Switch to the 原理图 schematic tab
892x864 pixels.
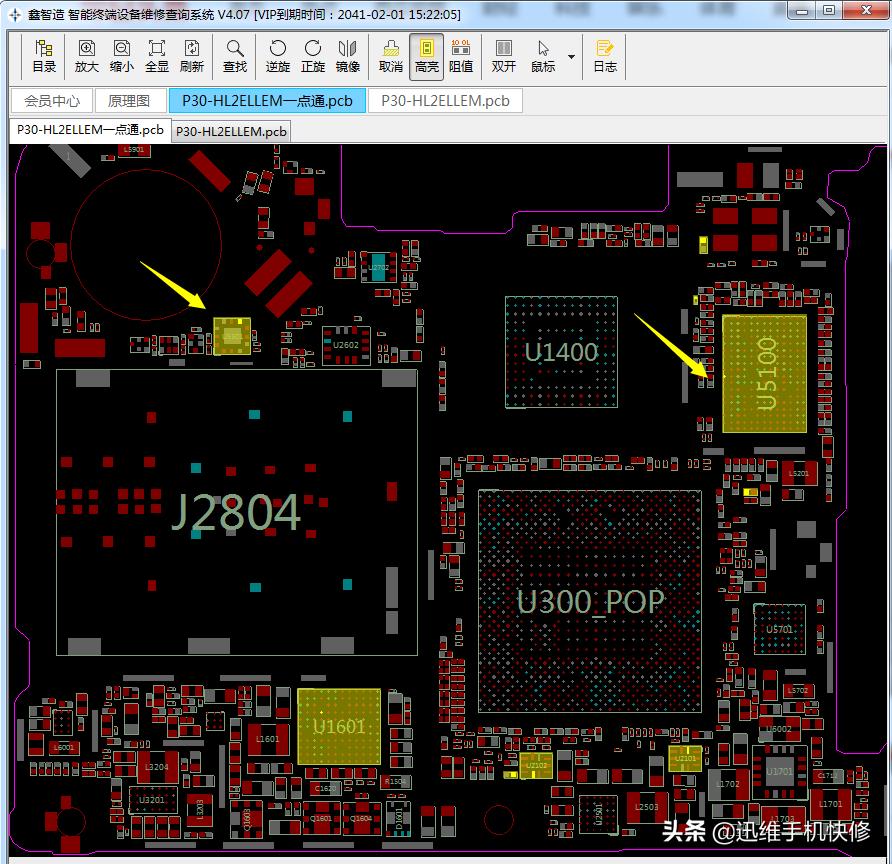click(129, 101)
